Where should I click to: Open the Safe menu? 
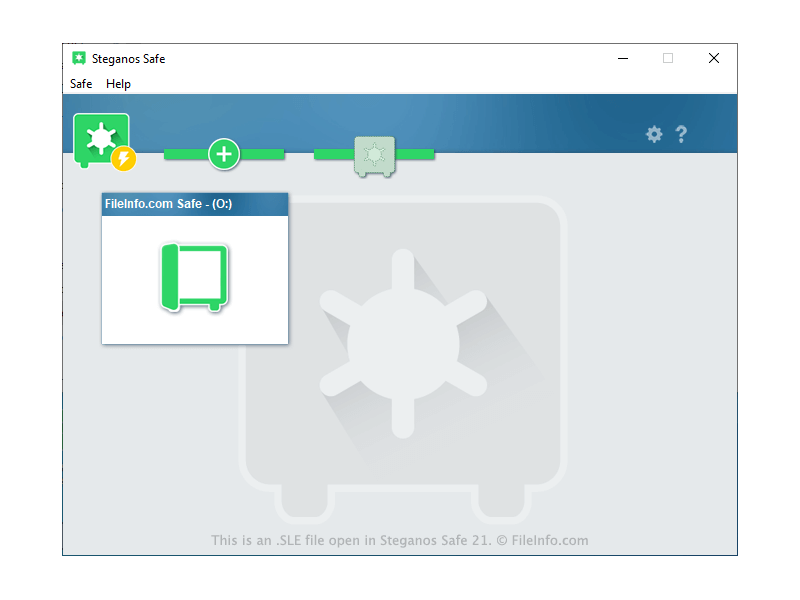coord(81,84)
